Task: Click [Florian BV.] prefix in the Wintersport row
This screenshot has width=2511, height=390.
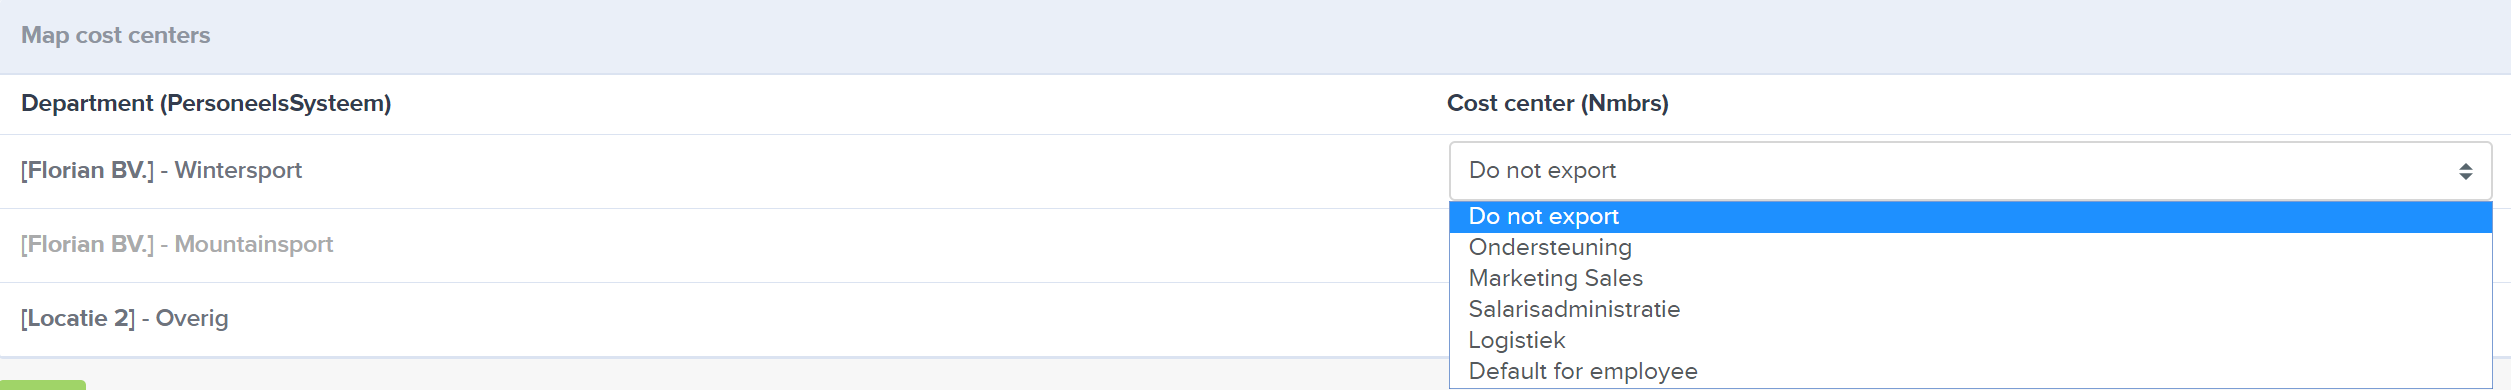Action: pos(88,171)
